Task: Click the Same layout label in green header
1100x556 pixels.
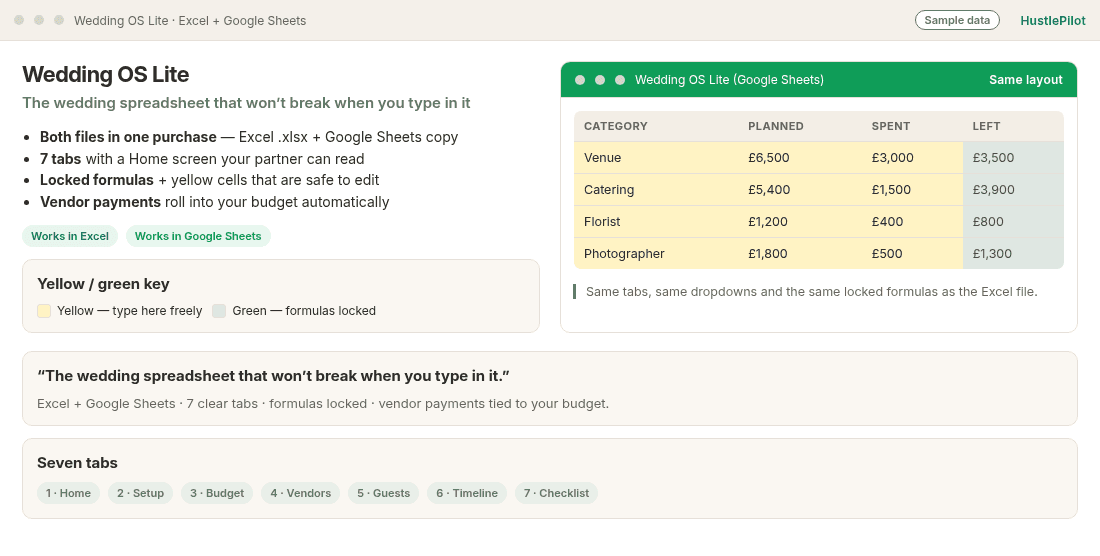Action: point(1026,80)
